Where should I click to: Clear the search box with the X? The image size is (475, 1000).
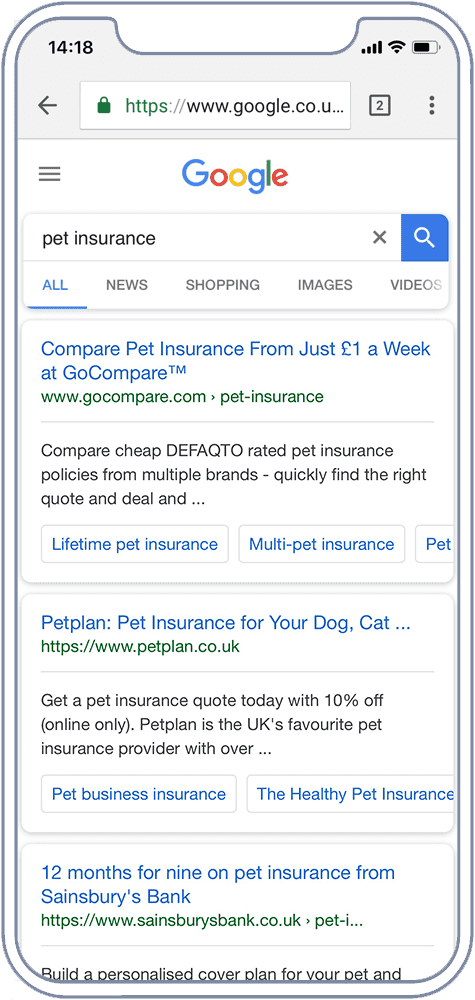click(379, 238)
